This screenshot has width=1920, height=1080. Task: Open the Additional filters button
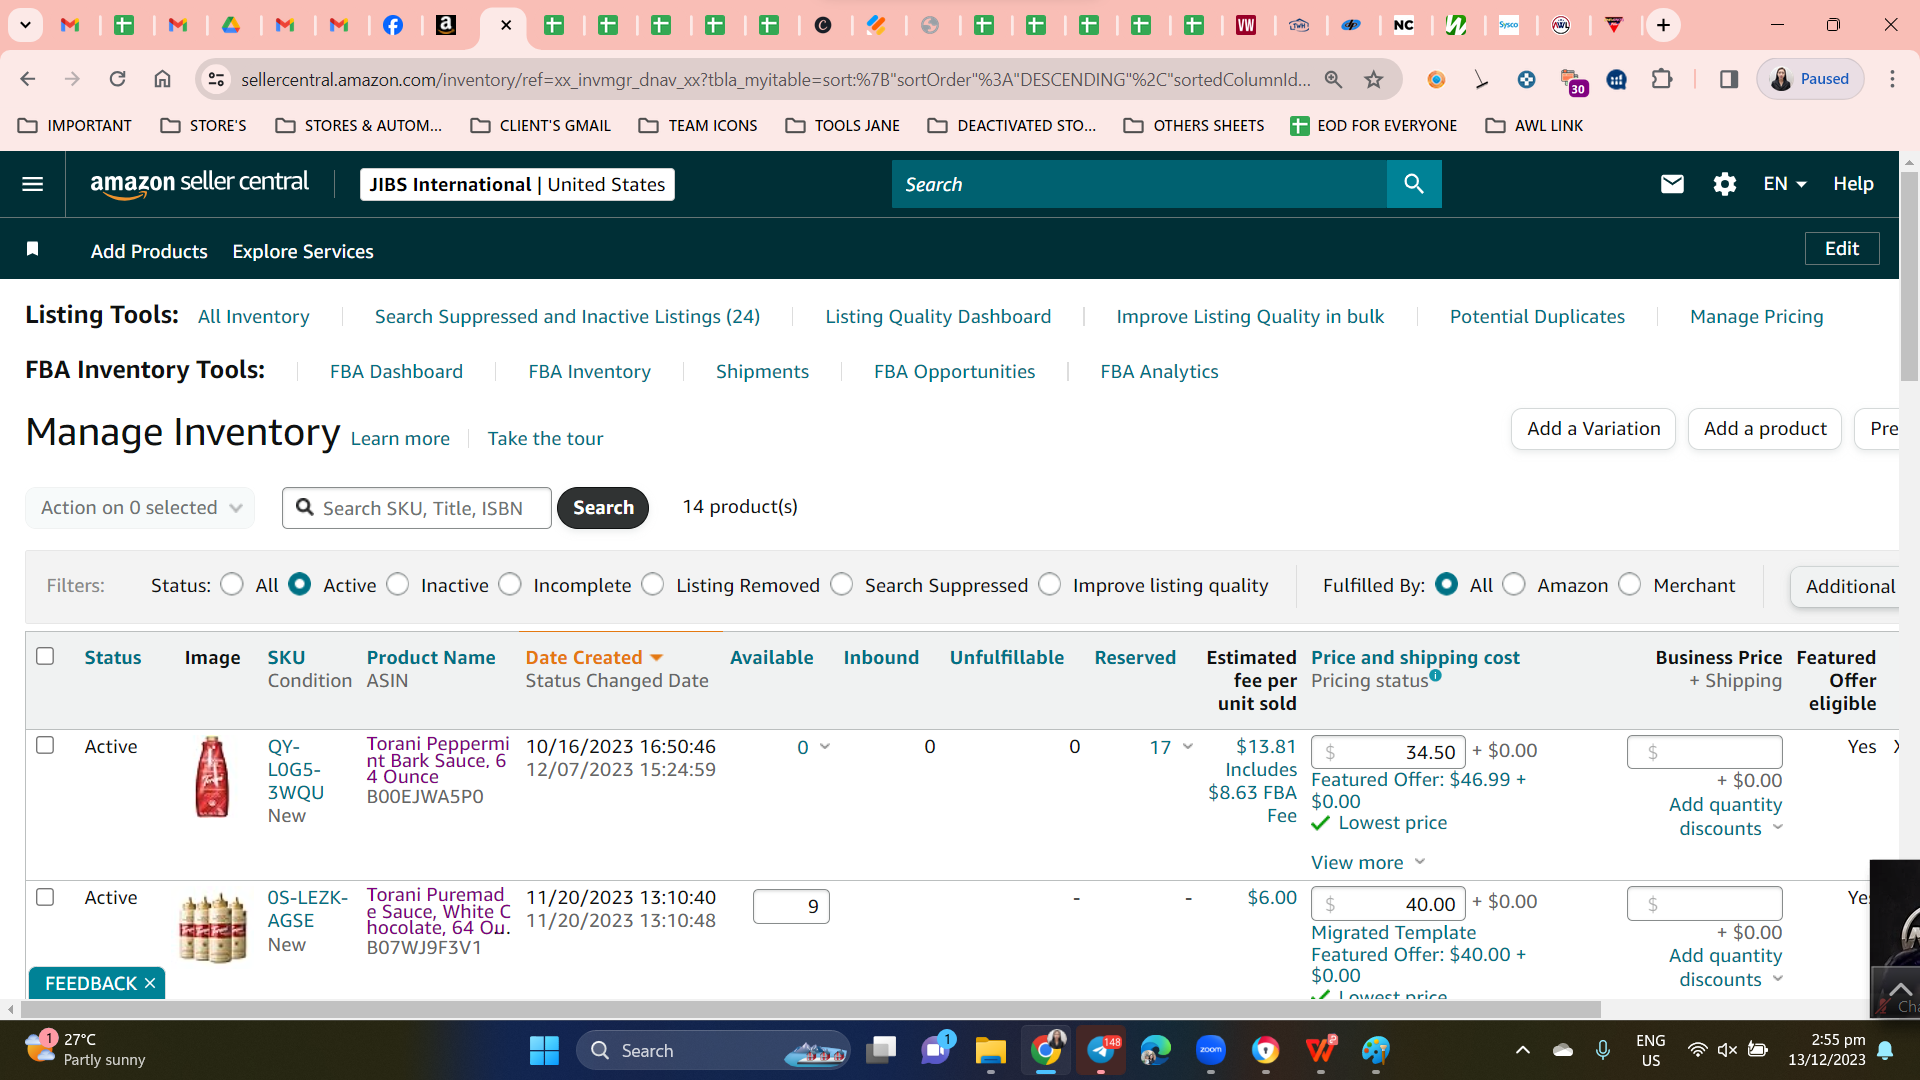[1846, 586]
